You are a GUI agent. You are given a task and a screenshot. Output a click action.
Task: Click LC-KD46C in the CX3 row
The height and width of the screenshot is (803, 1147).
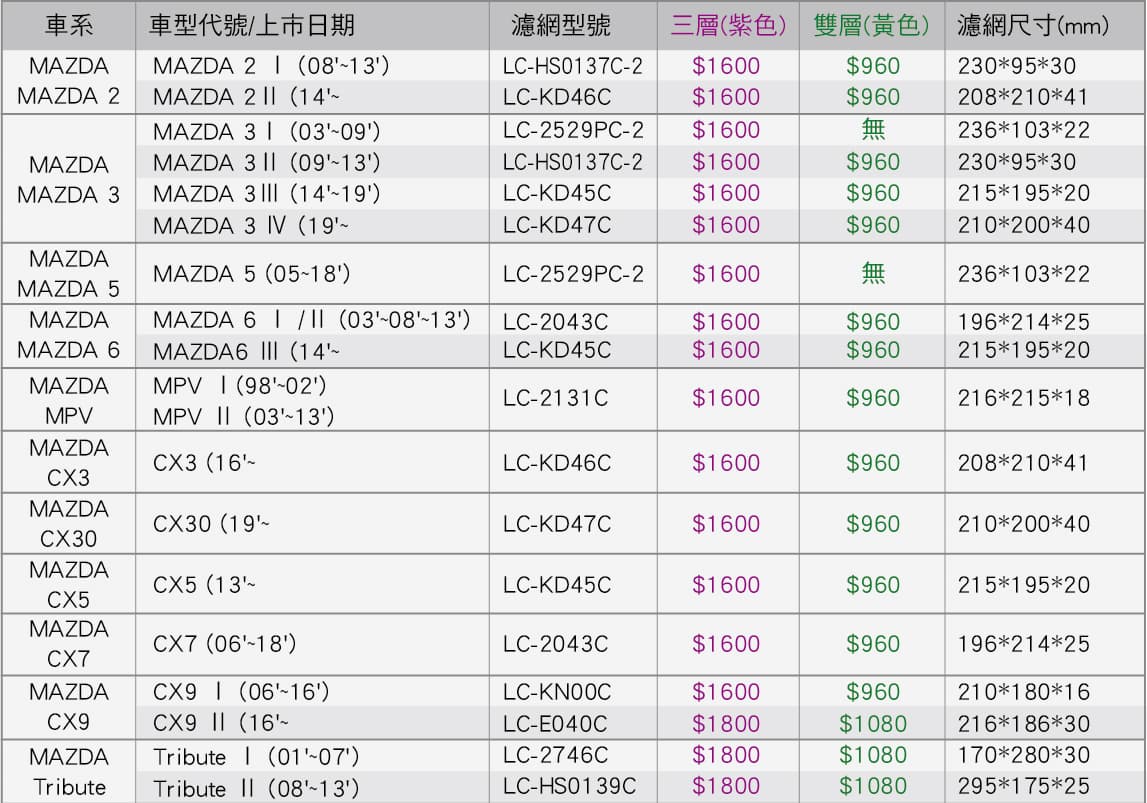coord(557,463)
